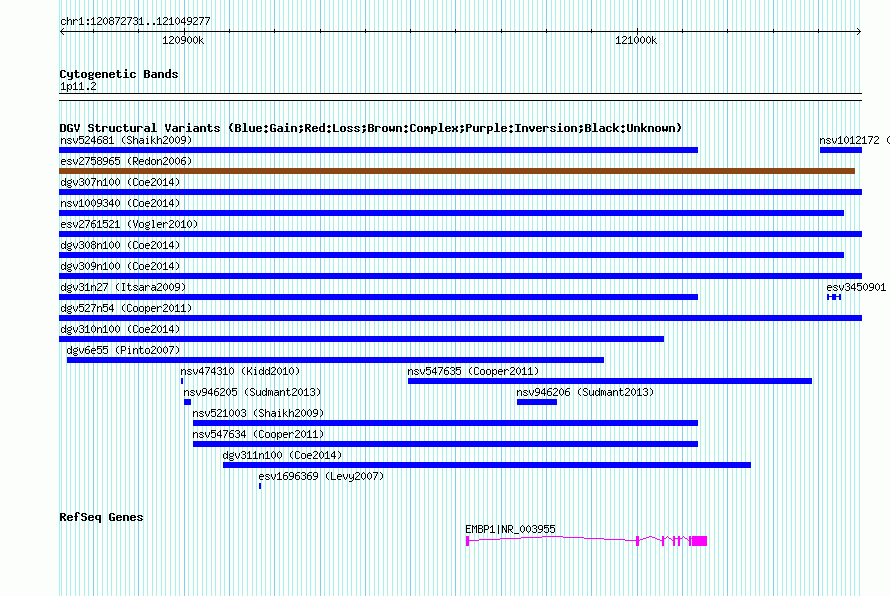This screenshot has height=596, width=890.
Task: Open the nsv1009340 (Coe2014) variant label
Action: tap(120, 203)
